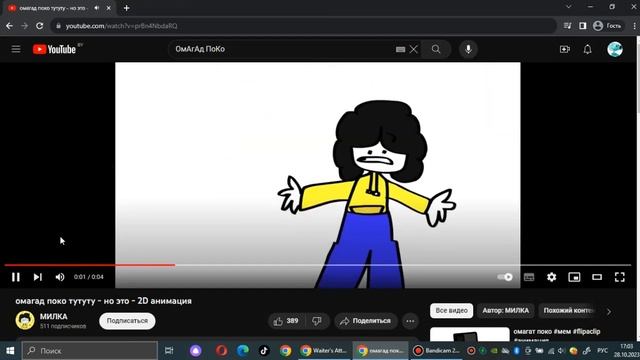
Task: Select the Все видео filter chip
Action: pyautogui.click(x=451, y=311)
